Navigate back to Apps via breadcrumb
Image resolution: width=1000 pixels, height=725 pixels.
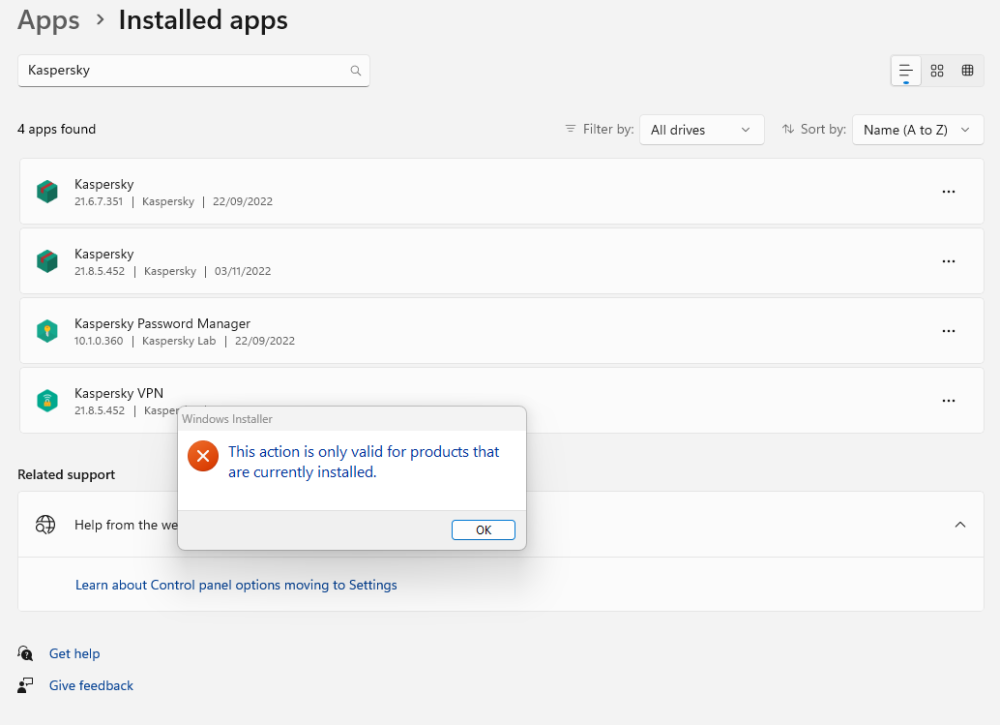coord(48,20)
